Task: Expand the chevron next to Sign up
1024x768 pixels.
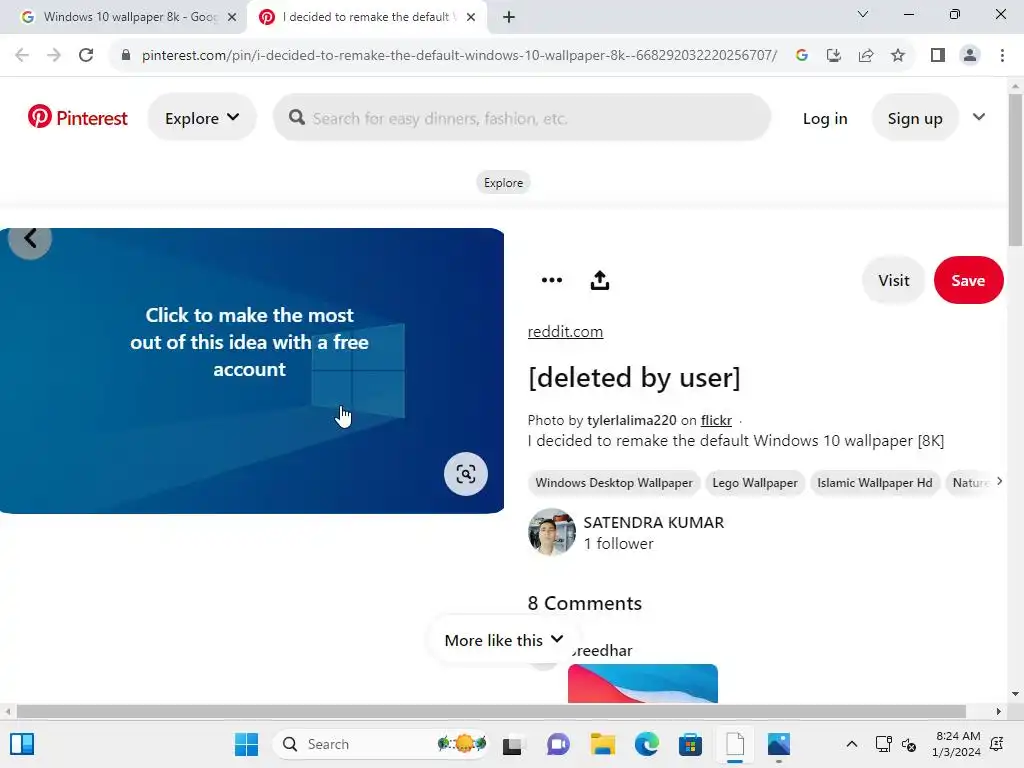Action: (978, 117)
